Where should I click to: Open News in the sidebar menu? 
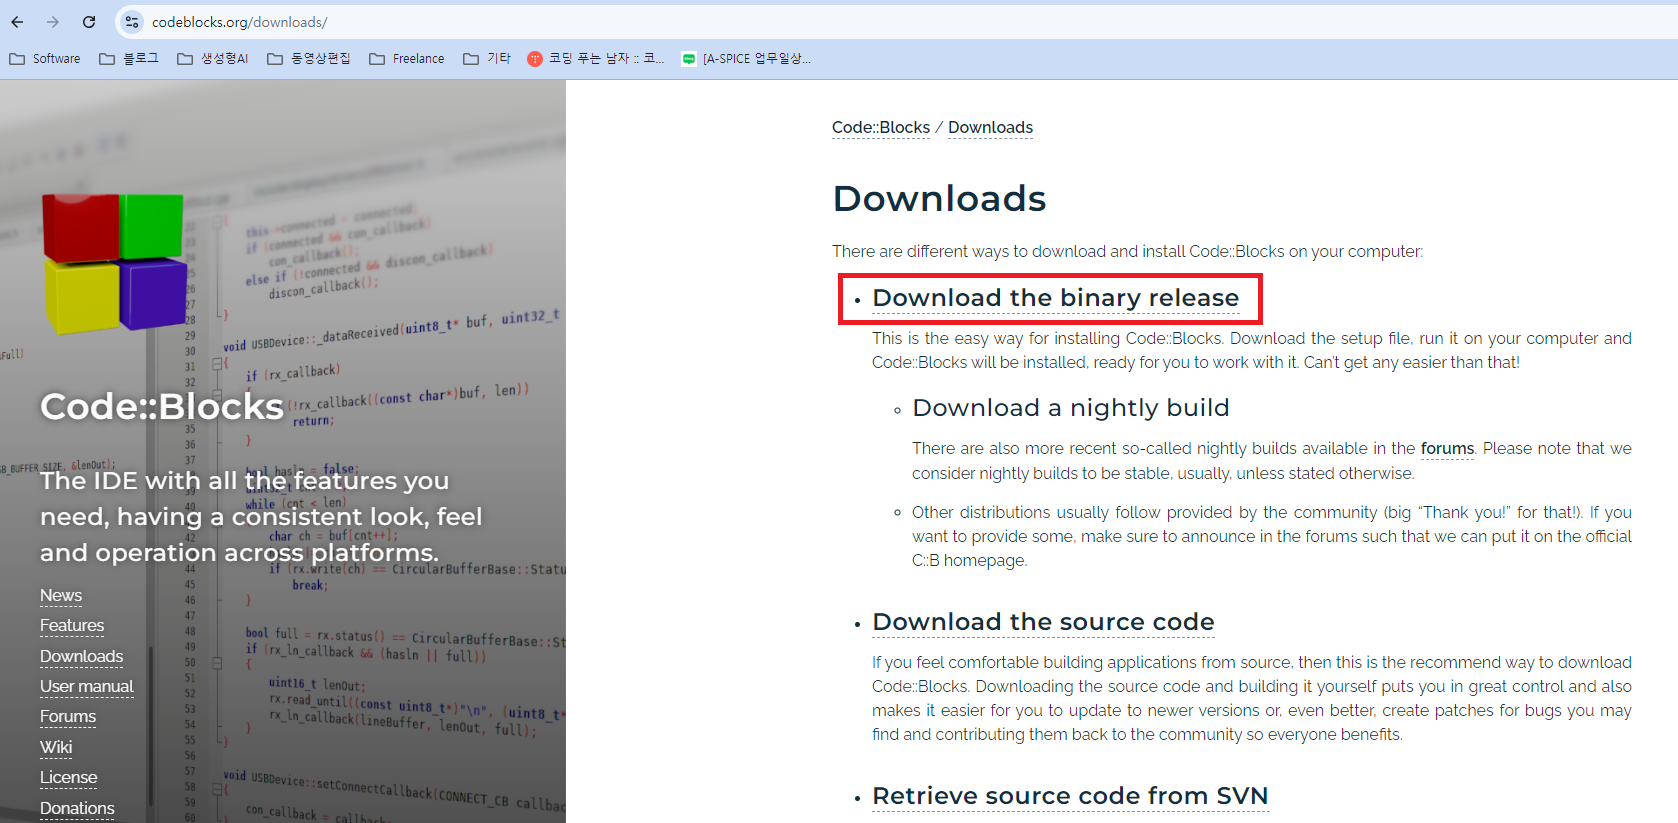click(61, 596)
